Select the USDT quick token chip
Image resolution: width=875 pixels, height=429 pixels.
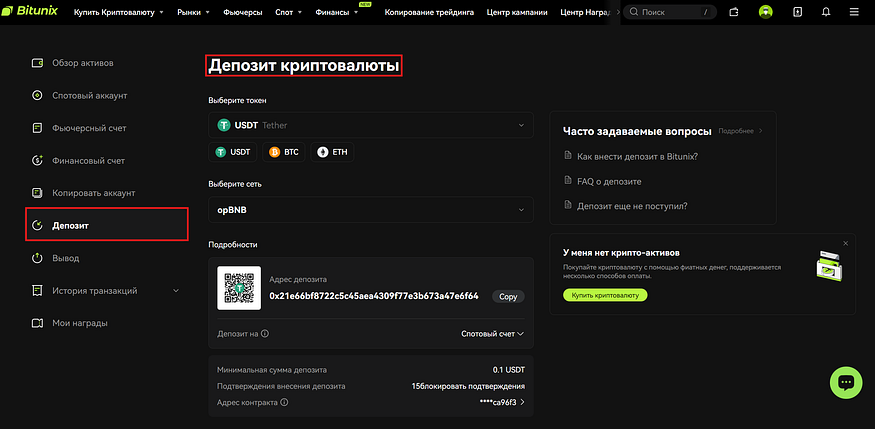point(232,152)
